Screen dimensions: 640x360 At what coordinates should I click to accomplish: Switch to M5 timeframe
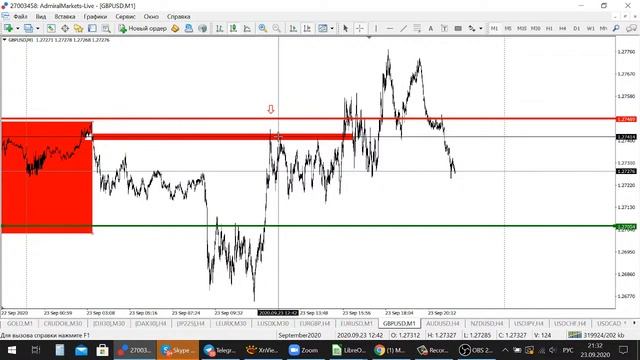(508, 28)
